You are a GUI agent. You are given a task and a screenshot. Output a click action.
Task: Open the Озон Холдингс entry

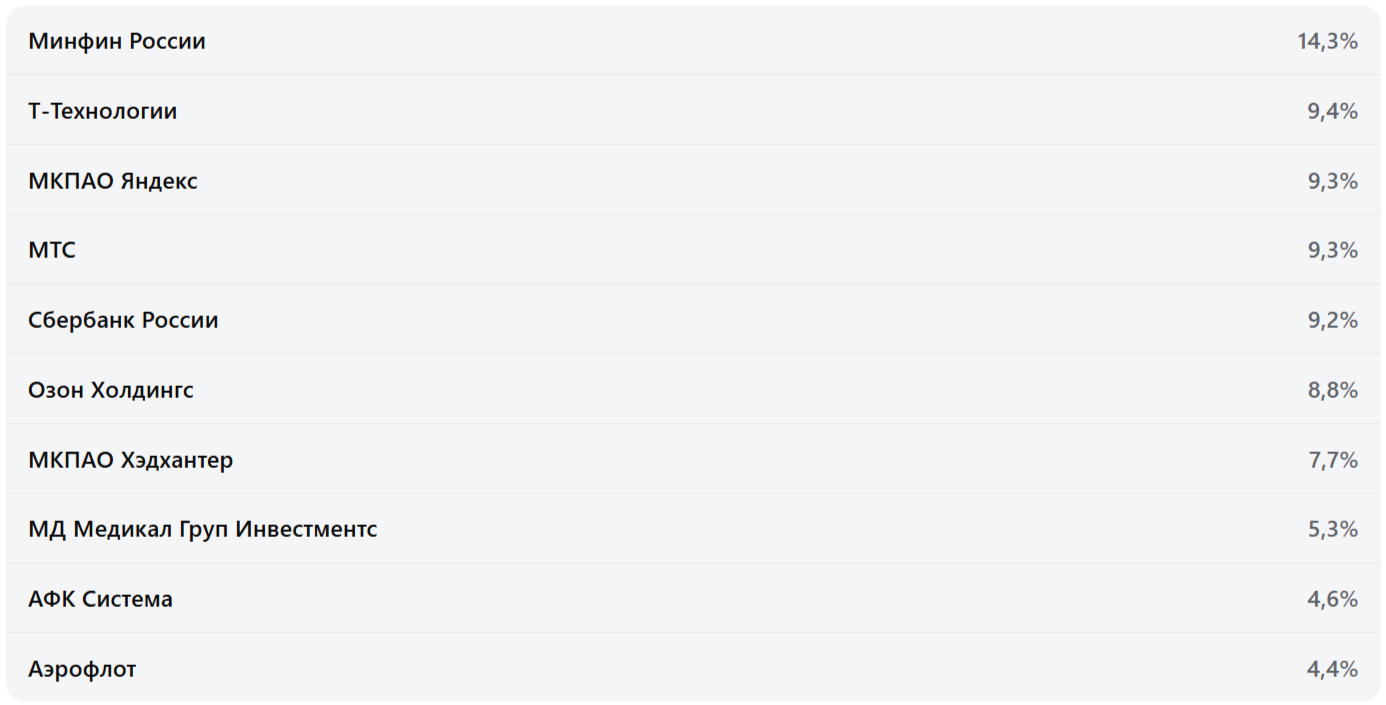point(111,390)
